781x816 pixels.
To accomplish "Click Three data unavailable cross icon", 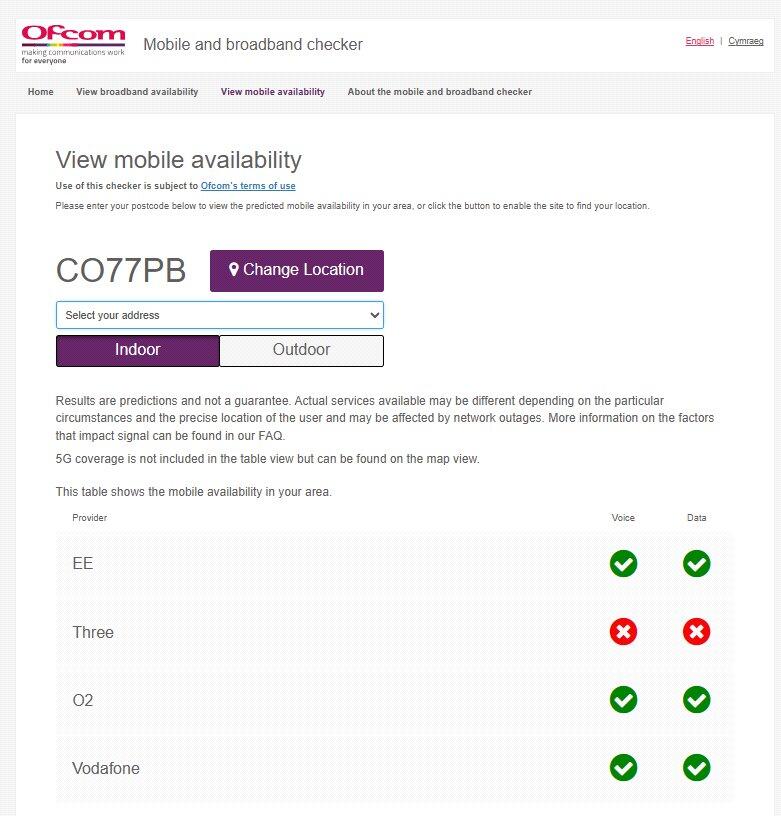I will [x=697, y=632].
